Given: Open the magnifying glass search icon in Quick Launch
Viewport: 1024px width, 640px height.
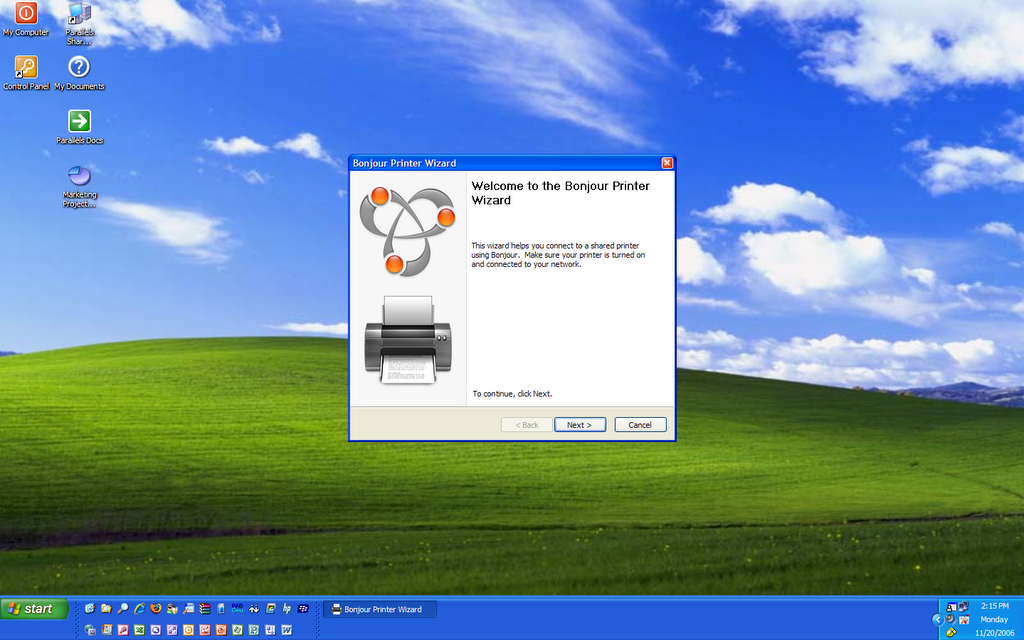Looking at the screenshot, I should click(x=123, y=609).
